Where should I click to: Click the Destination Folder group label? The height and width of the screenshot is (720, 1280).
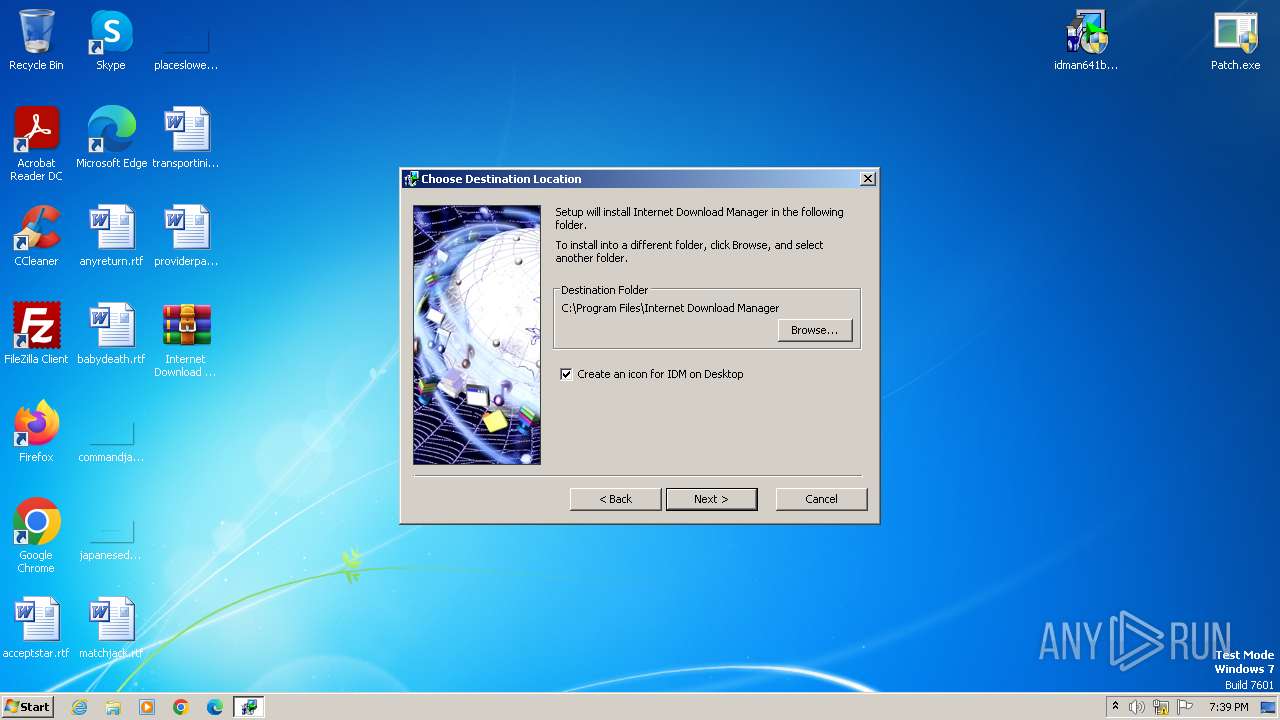[x=604, y=290]
